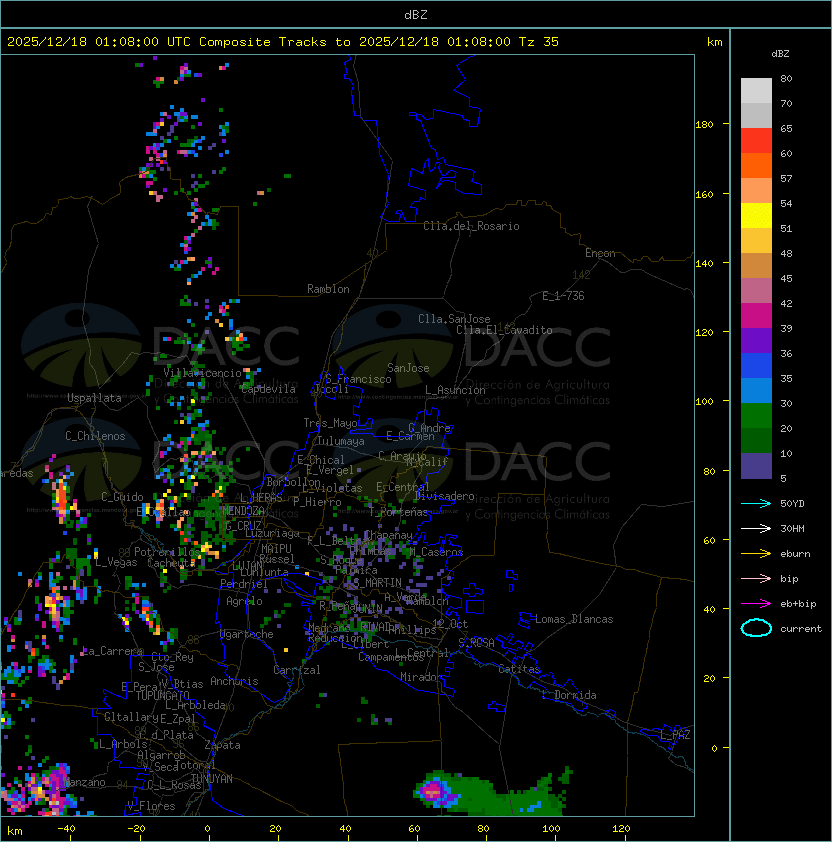The width and height of the screenshot is (832, 842).
Task: Click the Potrerillos map label
Action: (167, 552)
